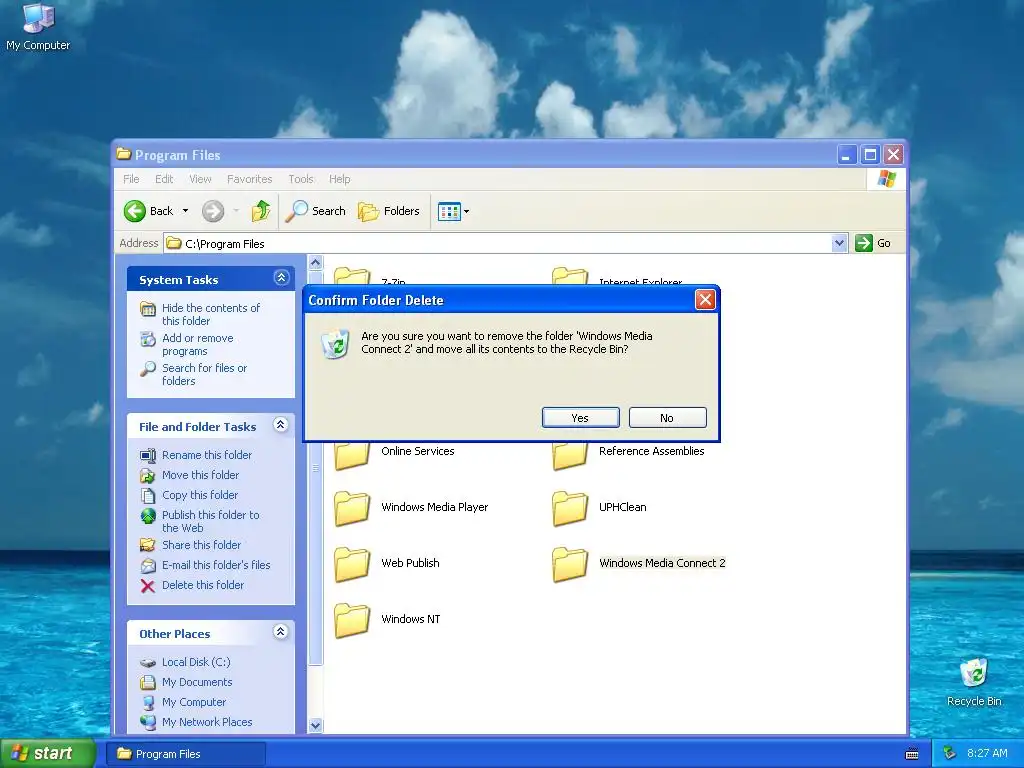Cancel deletion with the No button
The image size is (1024, 768).
pos(667,418)
